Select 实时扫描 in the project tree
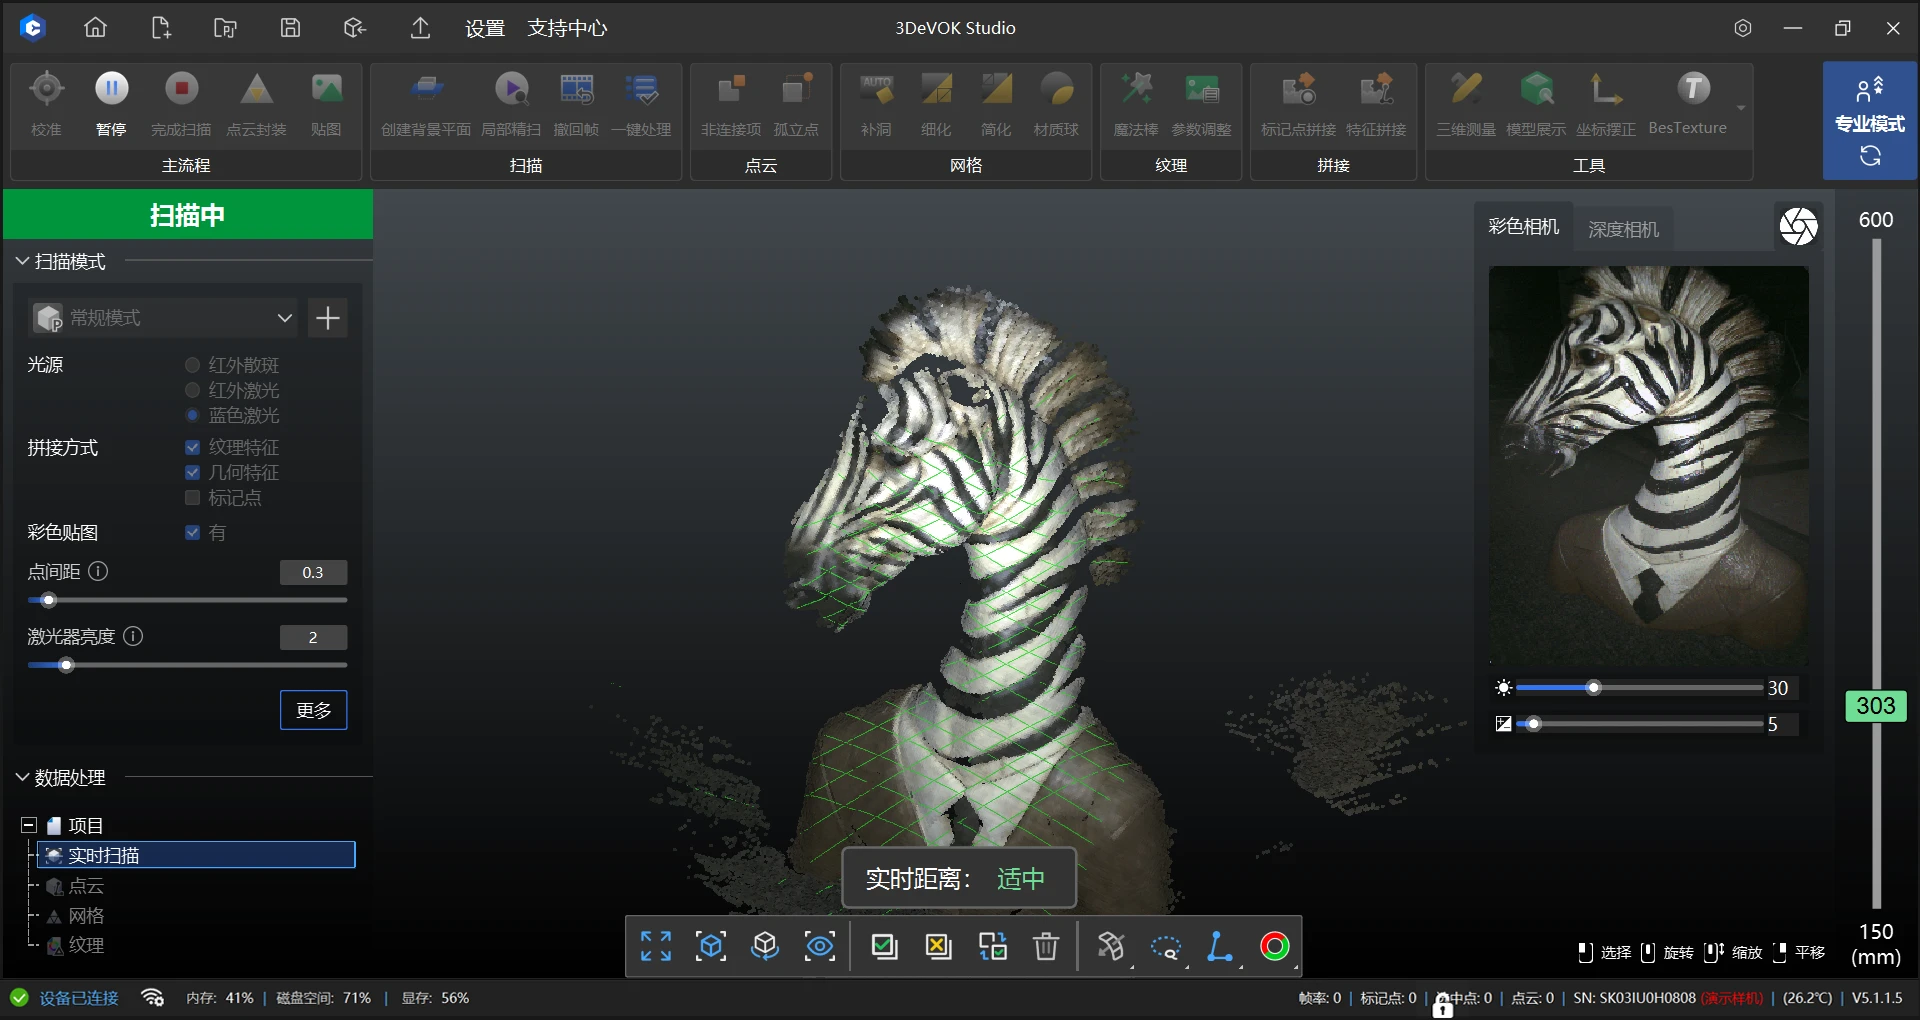Image resolution: width=1920 pixels, height=1020 pixels. click(104, 855)
